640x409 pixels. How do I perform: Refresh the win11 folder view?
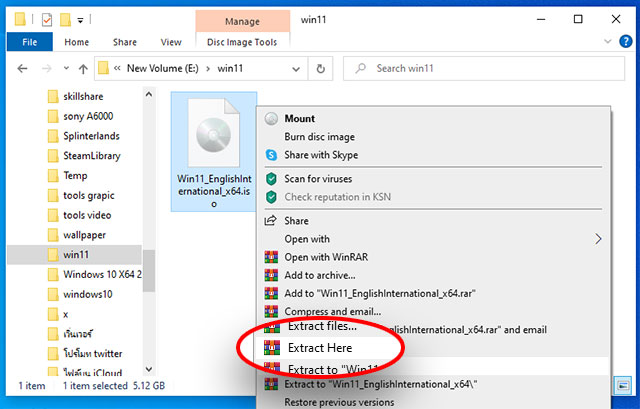pyautogui.click(x=321, y=69)
